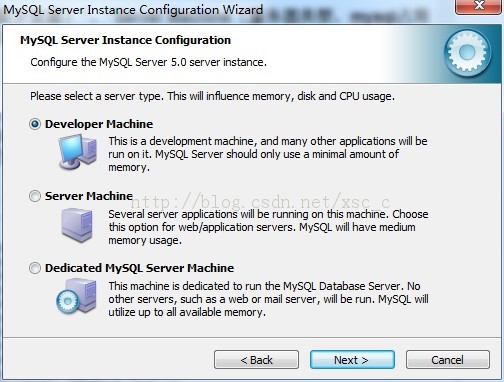Screen dimensions: 504x382
Task: Click the "Please select a server type" instruction
Action: [x=212, y=96]
